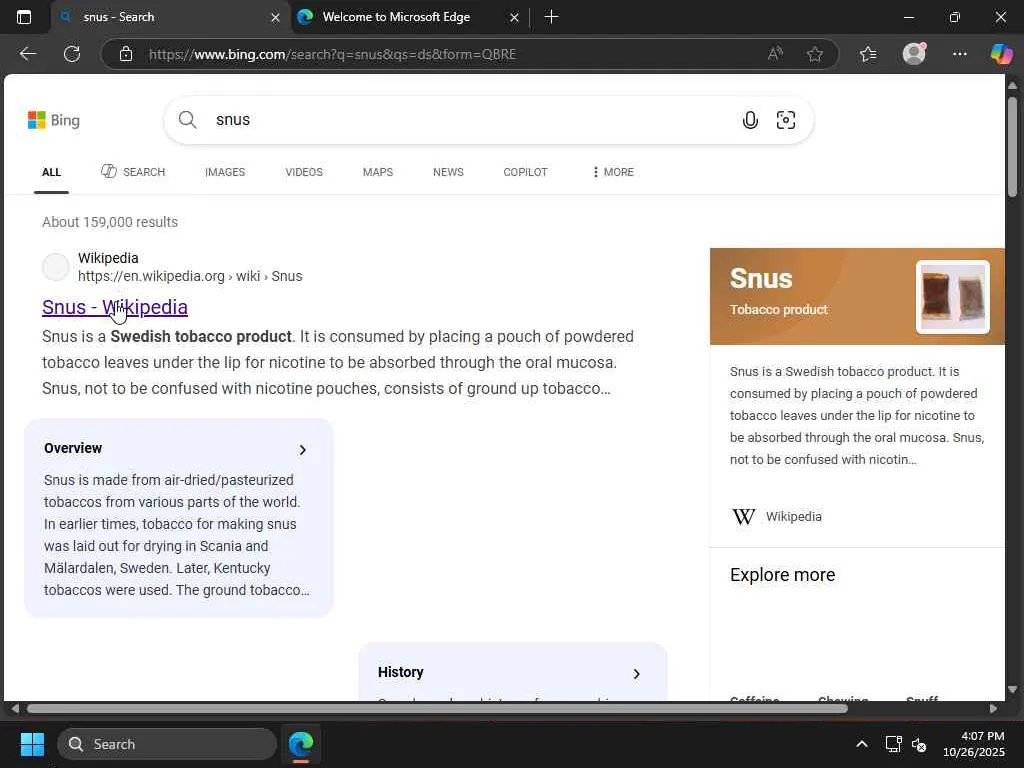Open the 'Snus - Wikipedia' result link
Screen dimensions: 1024x768
(115, 307)
